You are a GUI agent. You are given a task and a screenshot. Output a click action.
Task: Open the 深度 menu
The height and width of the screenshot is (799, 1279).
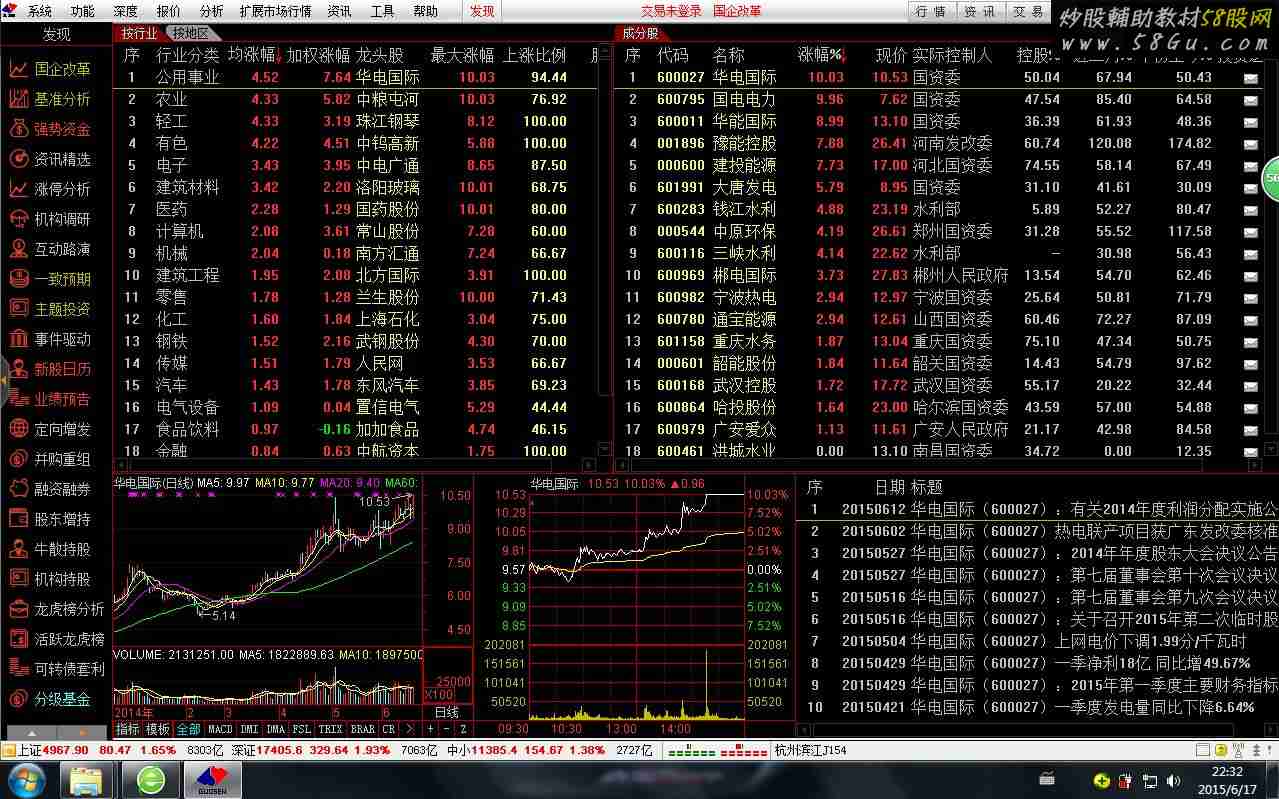pyautogui.click(x=126, y=11)
